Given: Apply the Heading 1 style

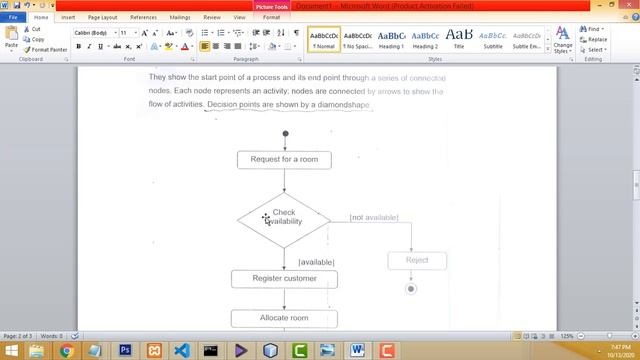Looking at the screenshot, I should tap(391, 40).
